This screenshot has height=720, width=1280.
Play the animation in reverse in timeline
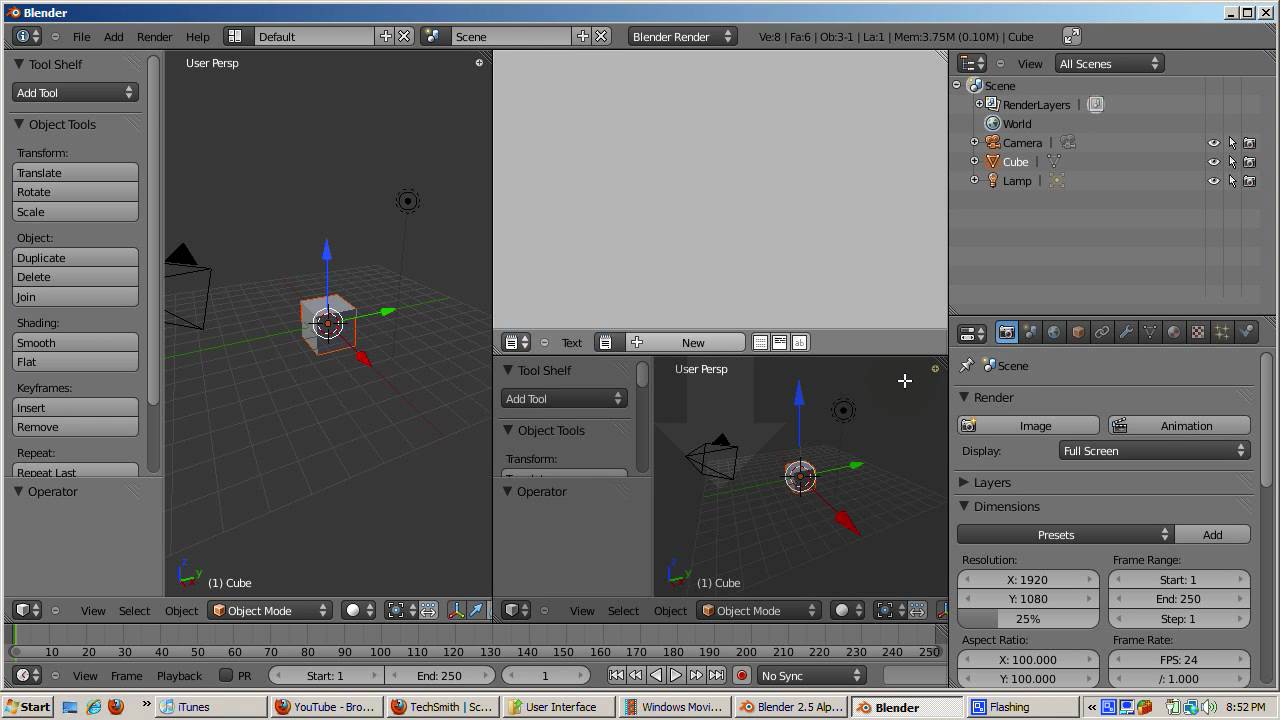(x=656, y=676)
